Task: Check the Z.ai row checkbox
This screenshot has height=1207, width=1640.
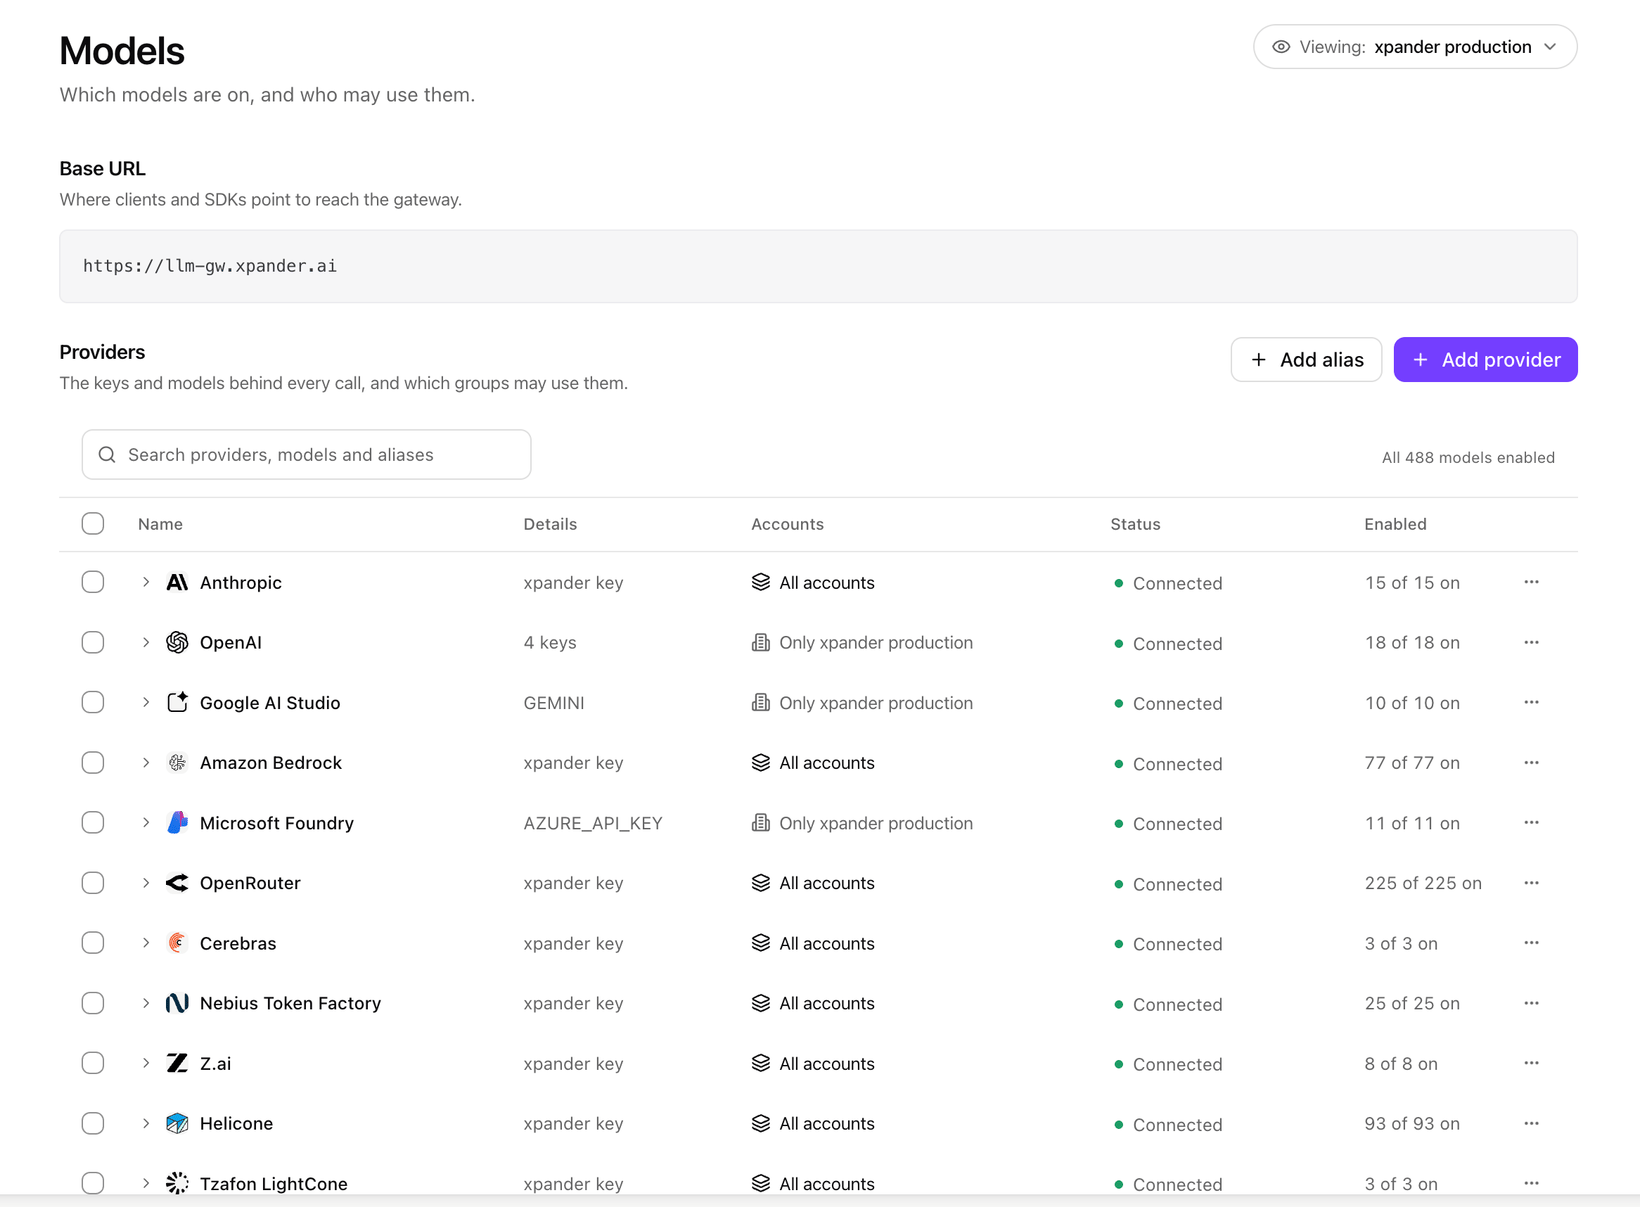Action: [x=93, y=1063]
